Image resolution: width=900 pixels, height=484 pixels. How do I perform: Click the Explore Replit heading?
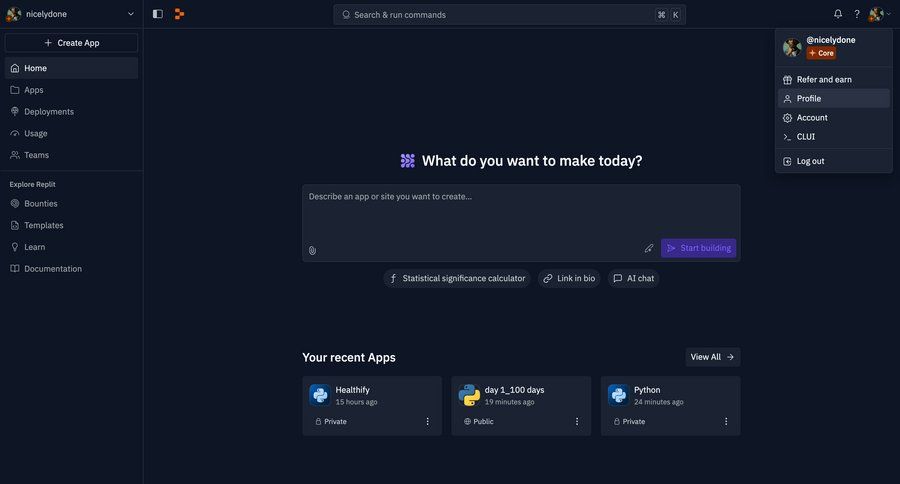pyautogui.click(x=33, y=184)
